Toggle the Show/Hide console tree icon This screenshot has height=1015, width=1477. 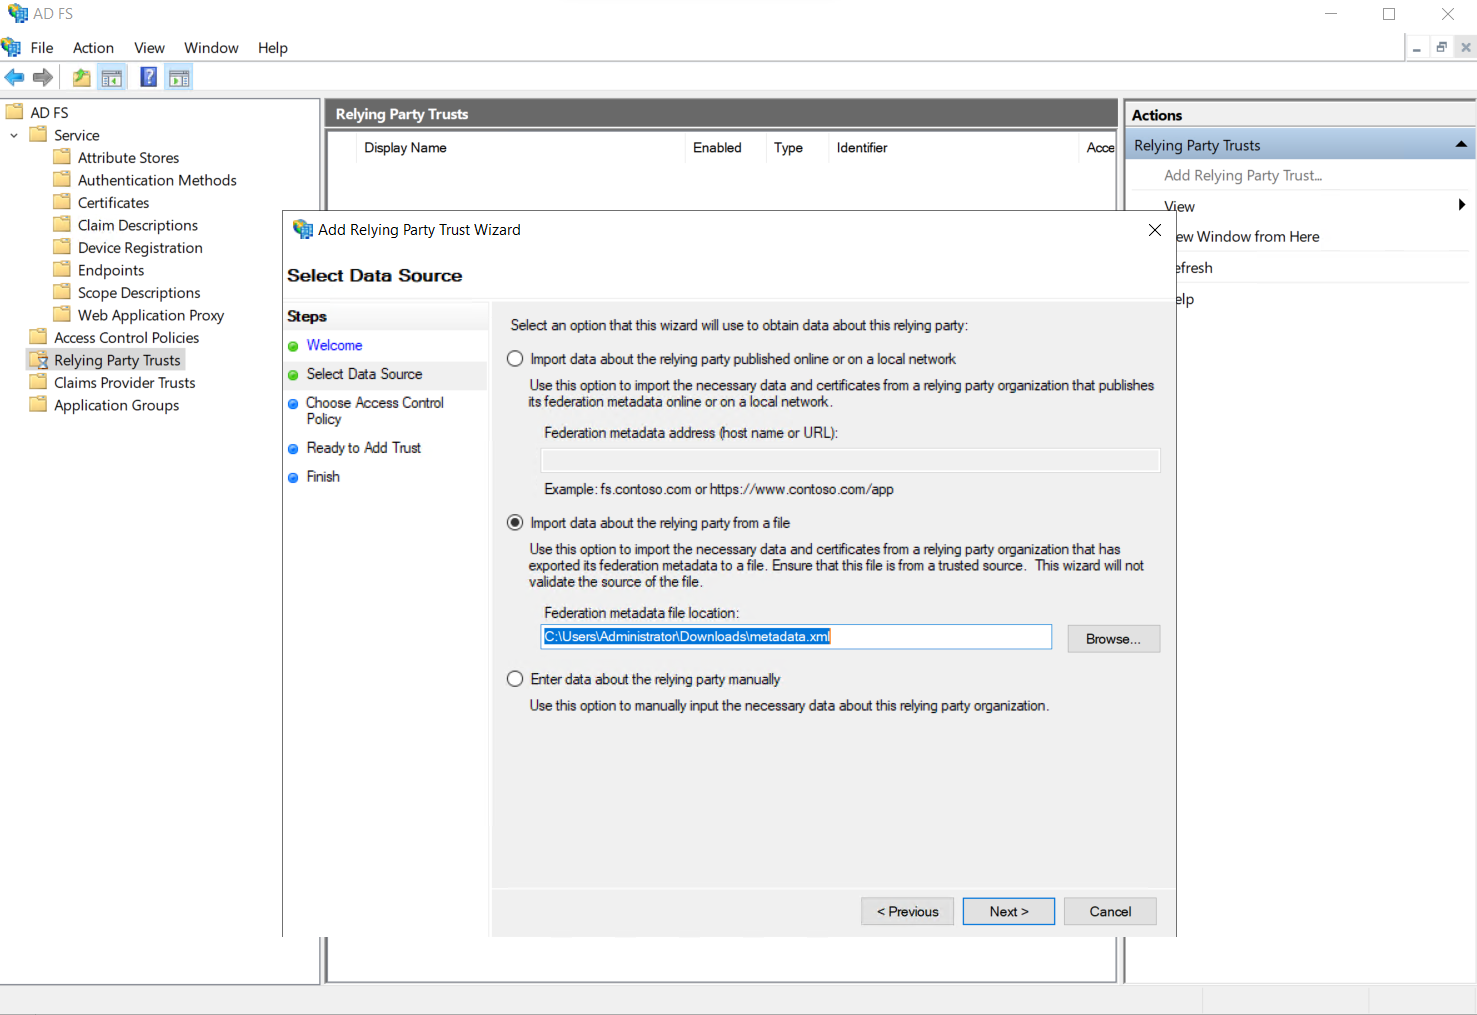click(x=112, y=77)
